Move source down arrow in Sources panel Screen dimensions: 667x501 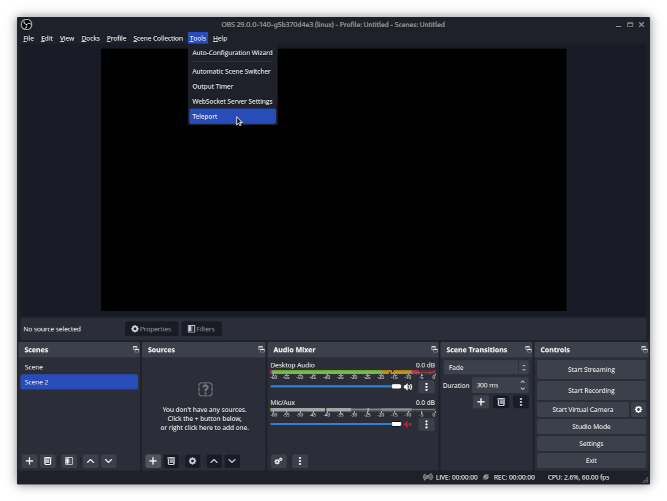pyautogui.click(x=232, y=461)
